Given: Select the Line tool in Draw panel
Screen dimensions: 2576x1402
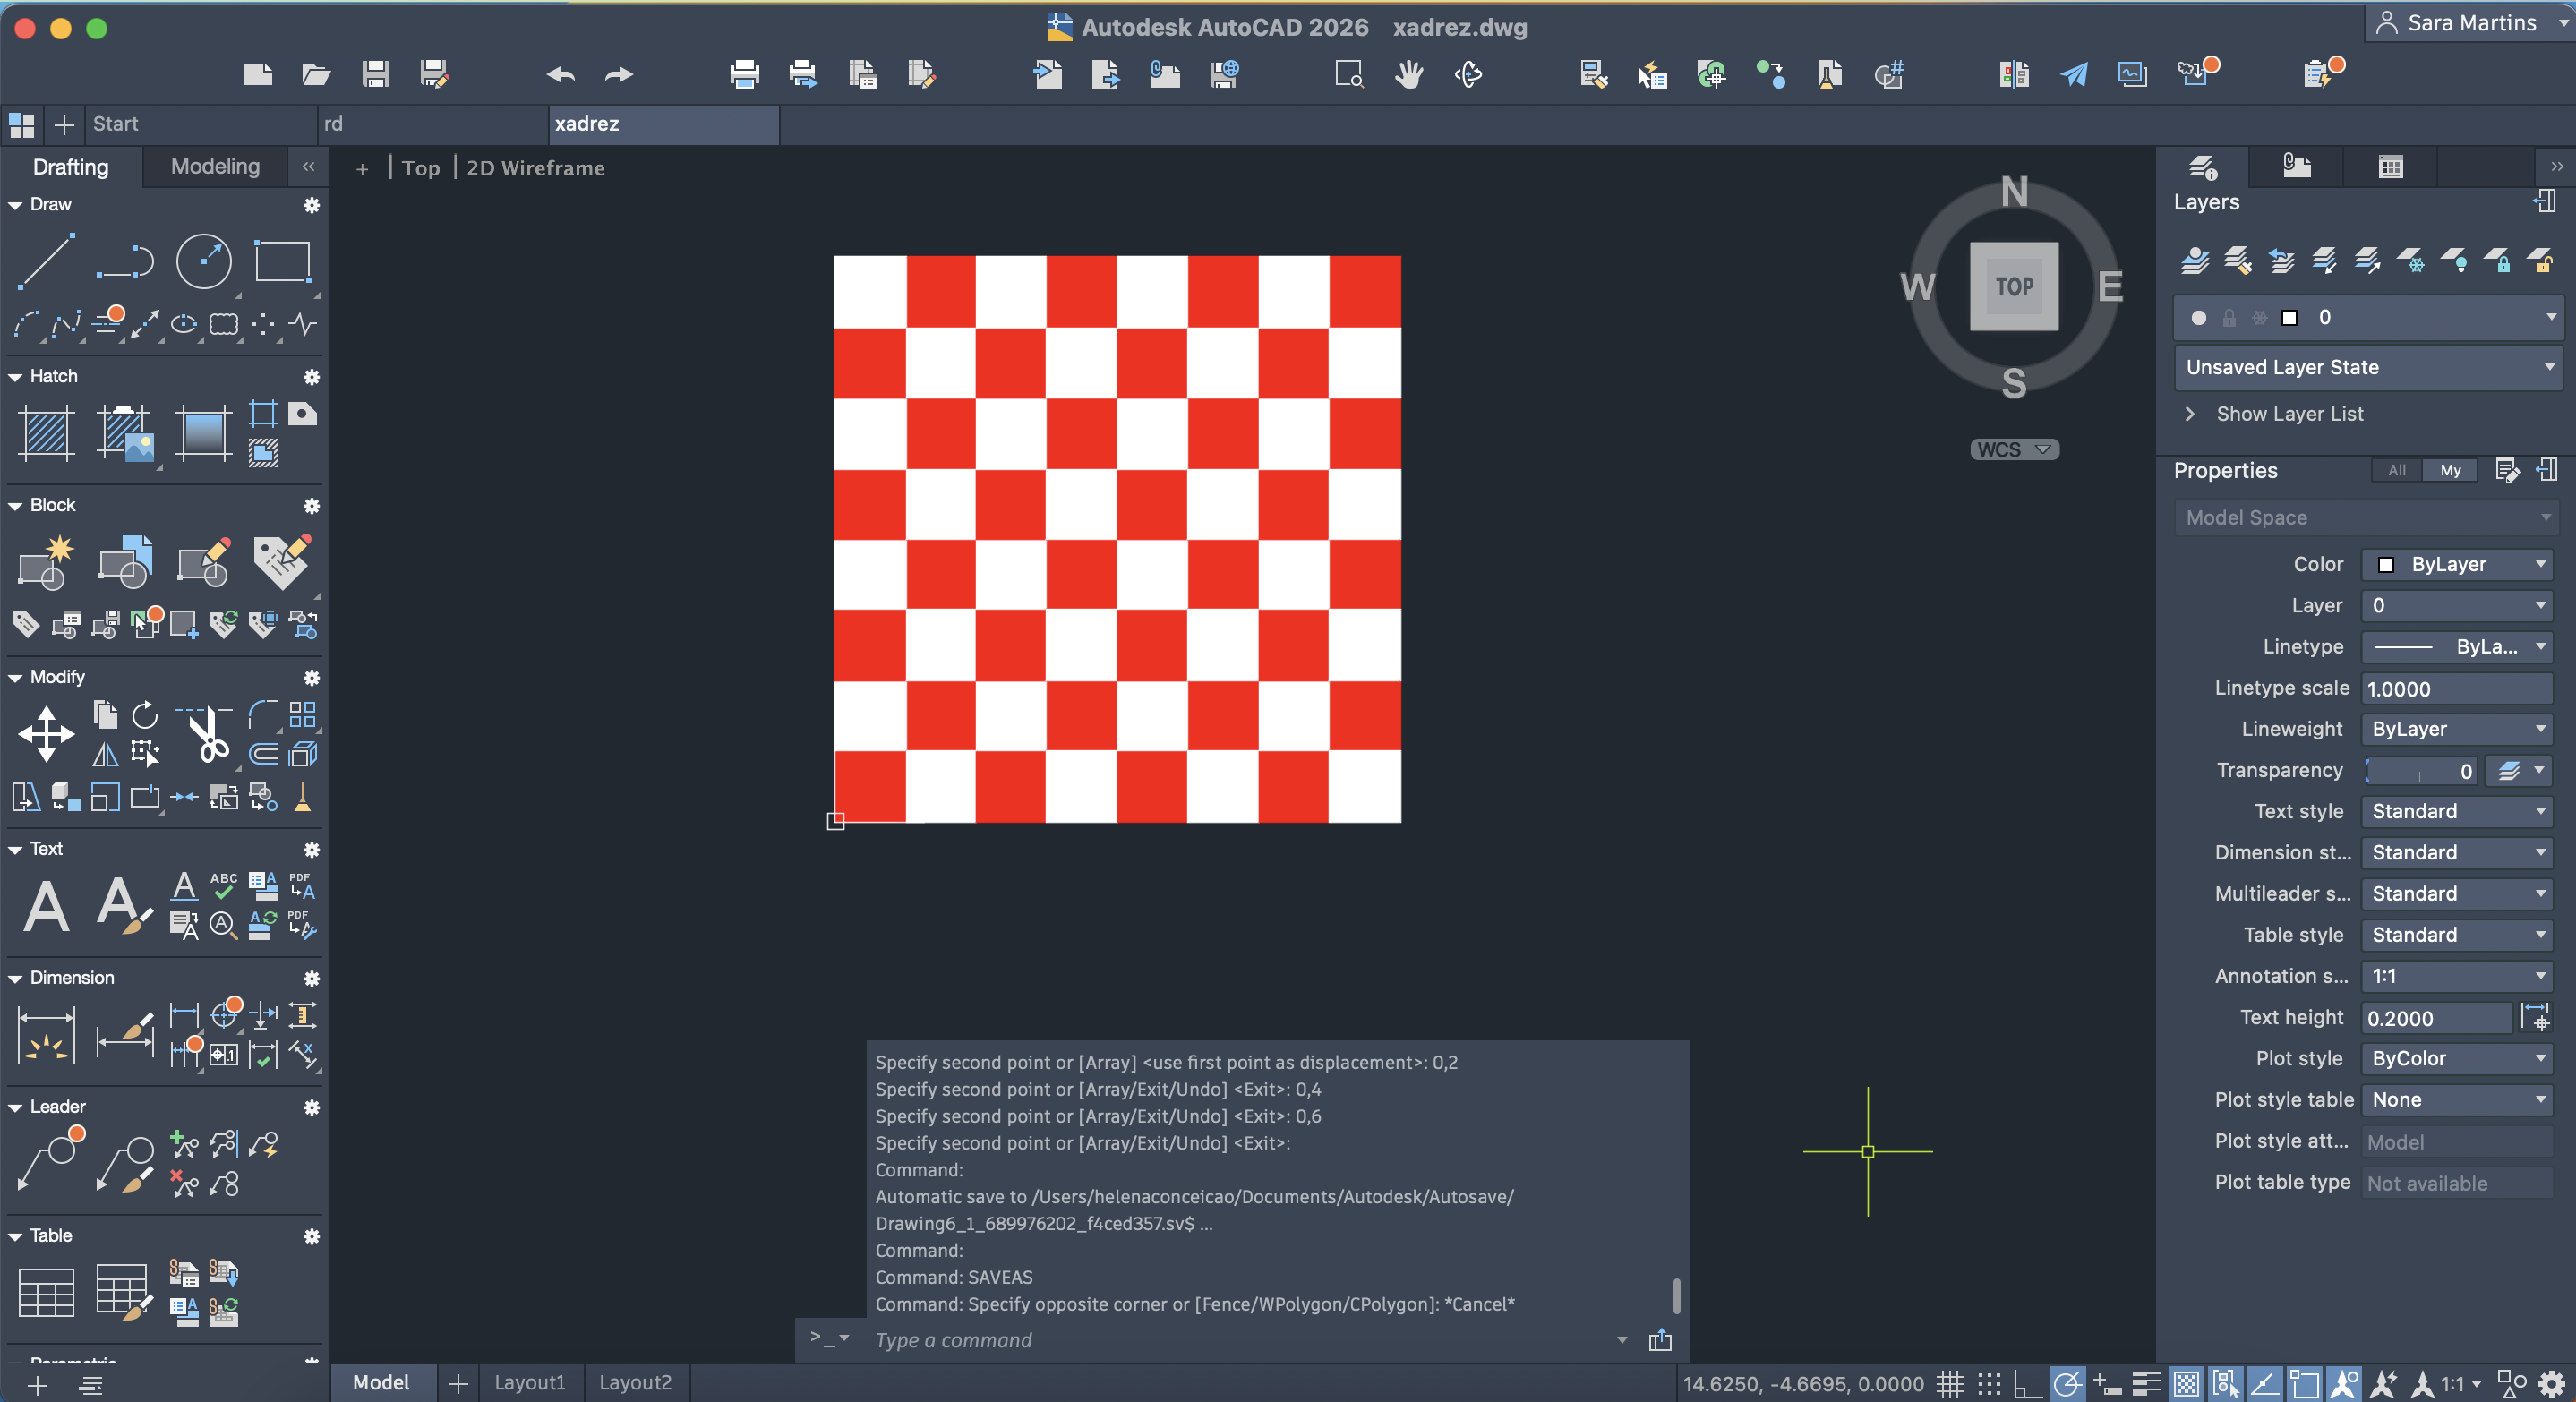Looking at the screenshot, I should pyautogui.click(x=46, y=261).
